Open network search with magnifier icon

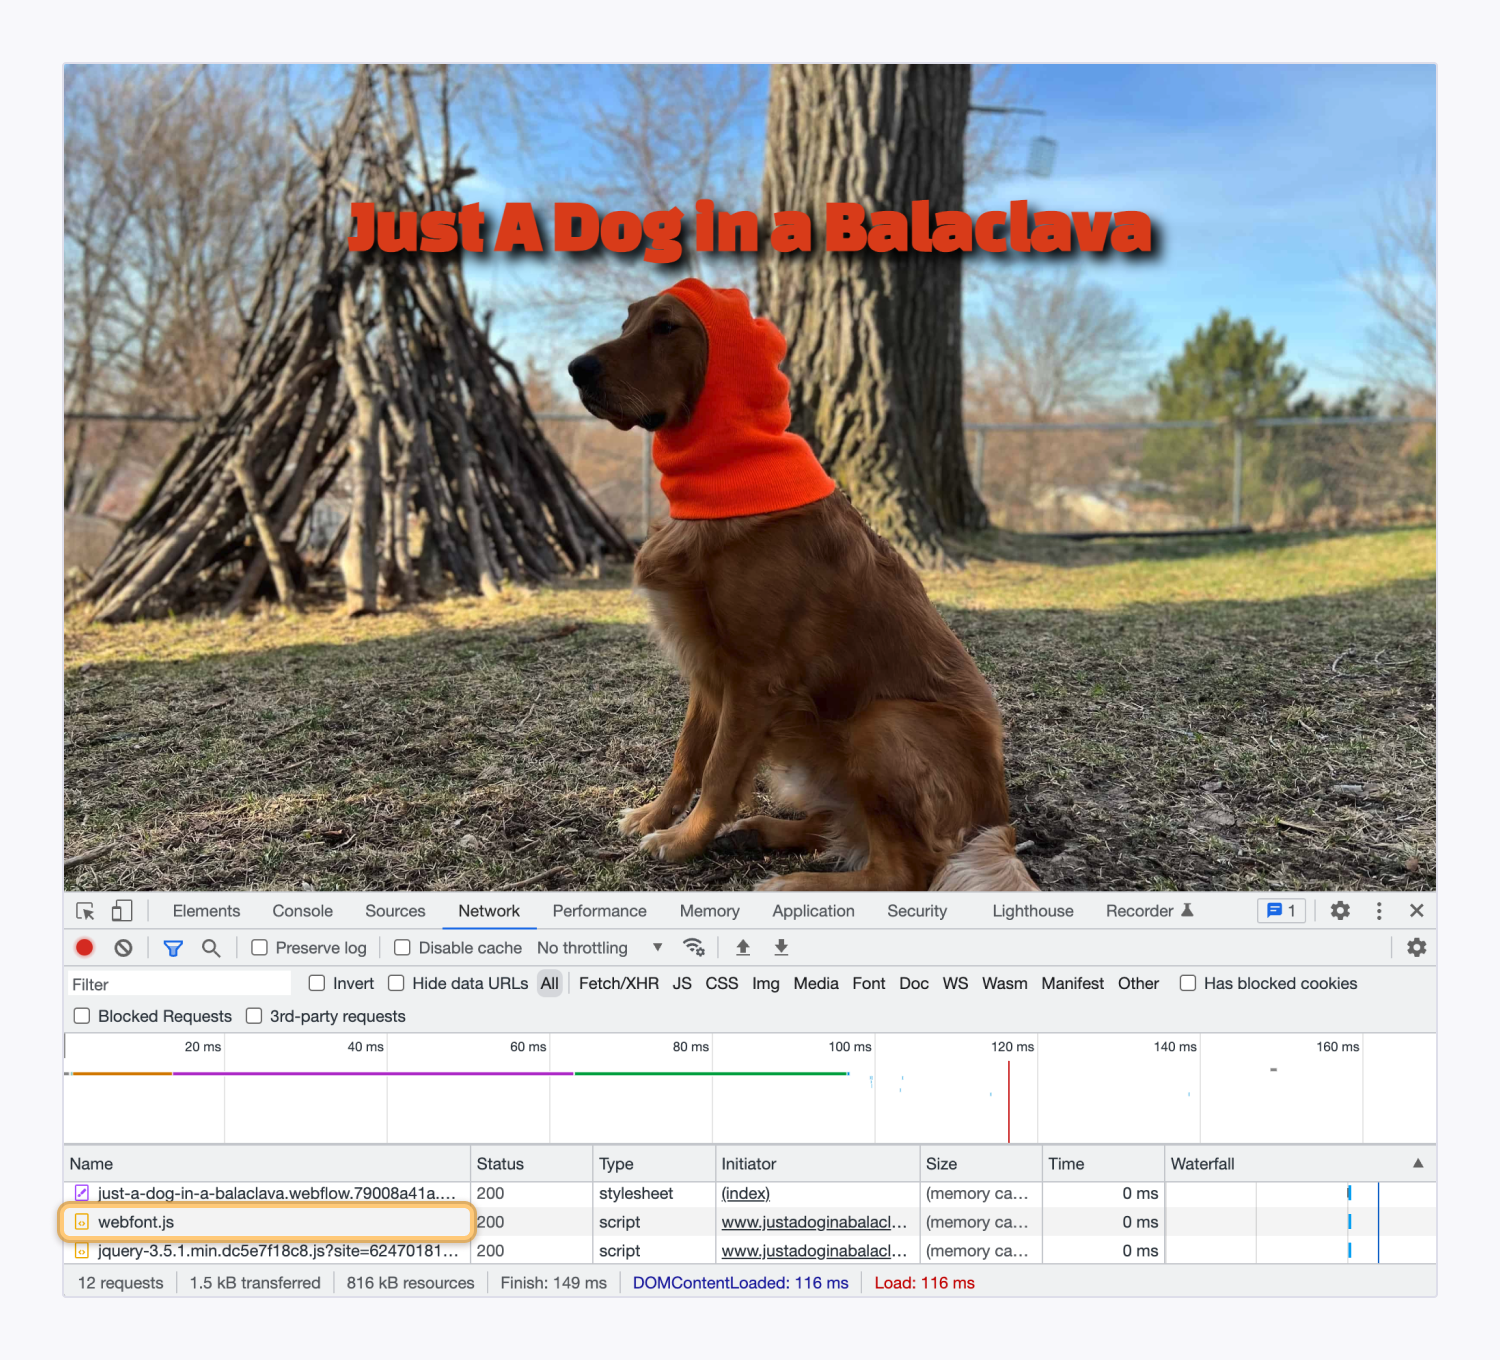tap(211, 948)
